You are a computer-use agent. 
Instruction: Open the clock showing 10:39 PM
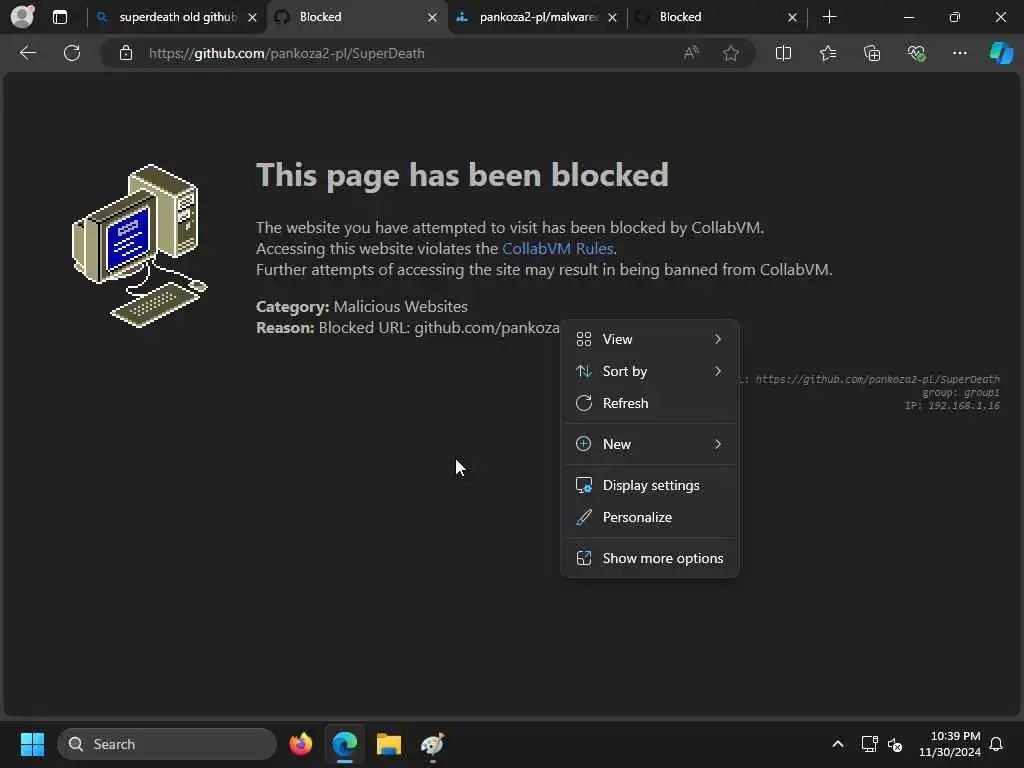950,744
